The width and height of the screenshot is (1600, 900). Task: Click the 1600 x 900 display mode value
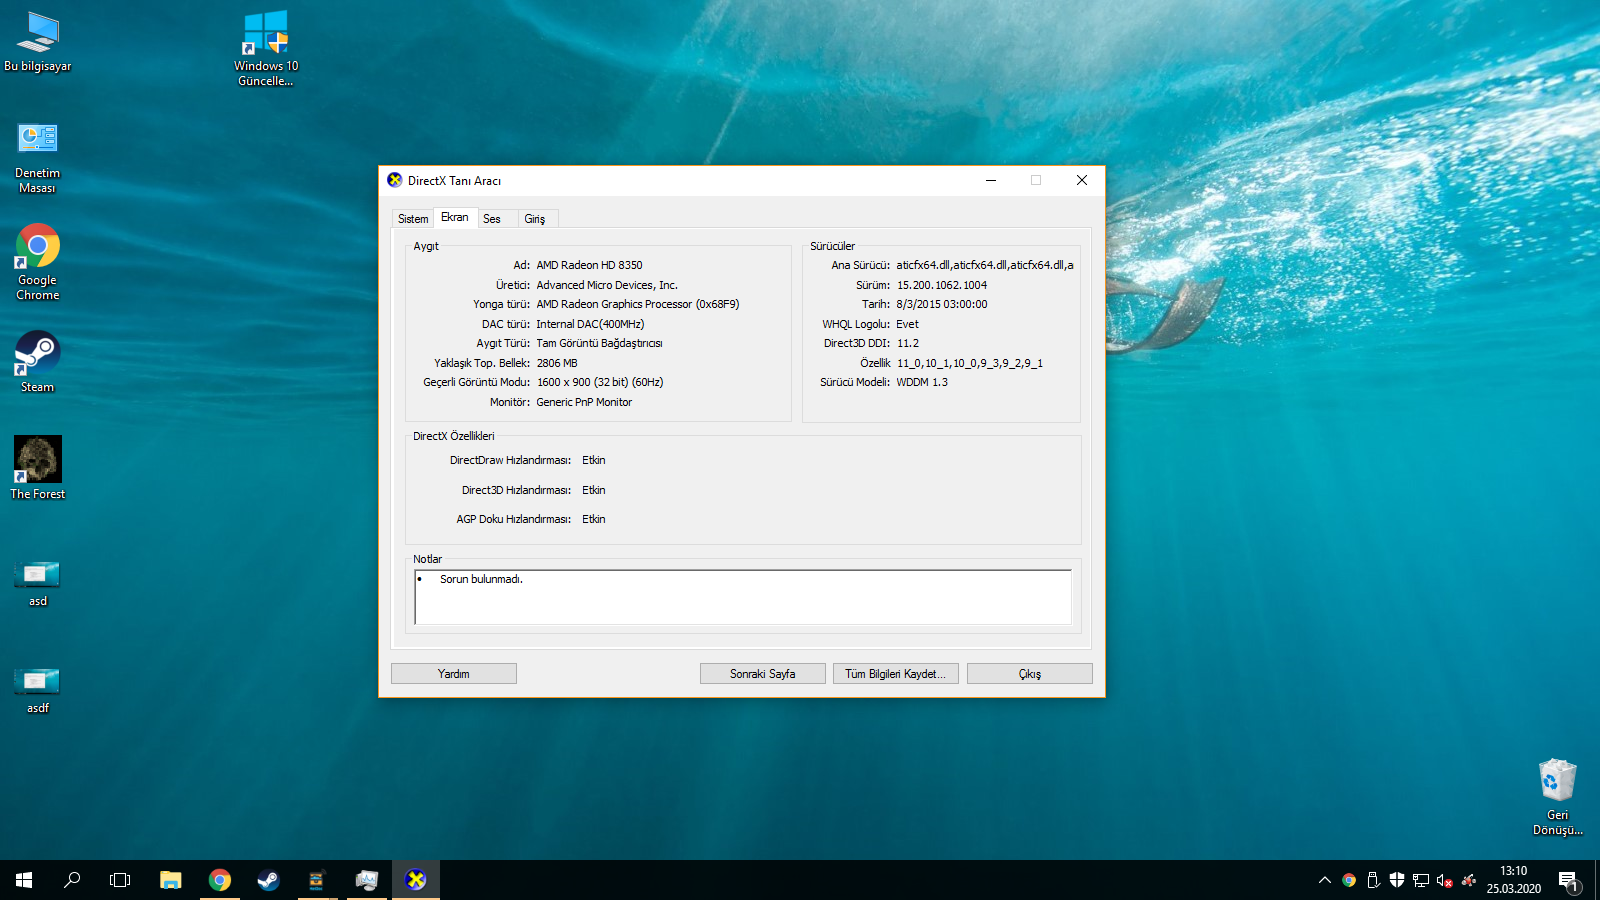[x=600, y=382]
